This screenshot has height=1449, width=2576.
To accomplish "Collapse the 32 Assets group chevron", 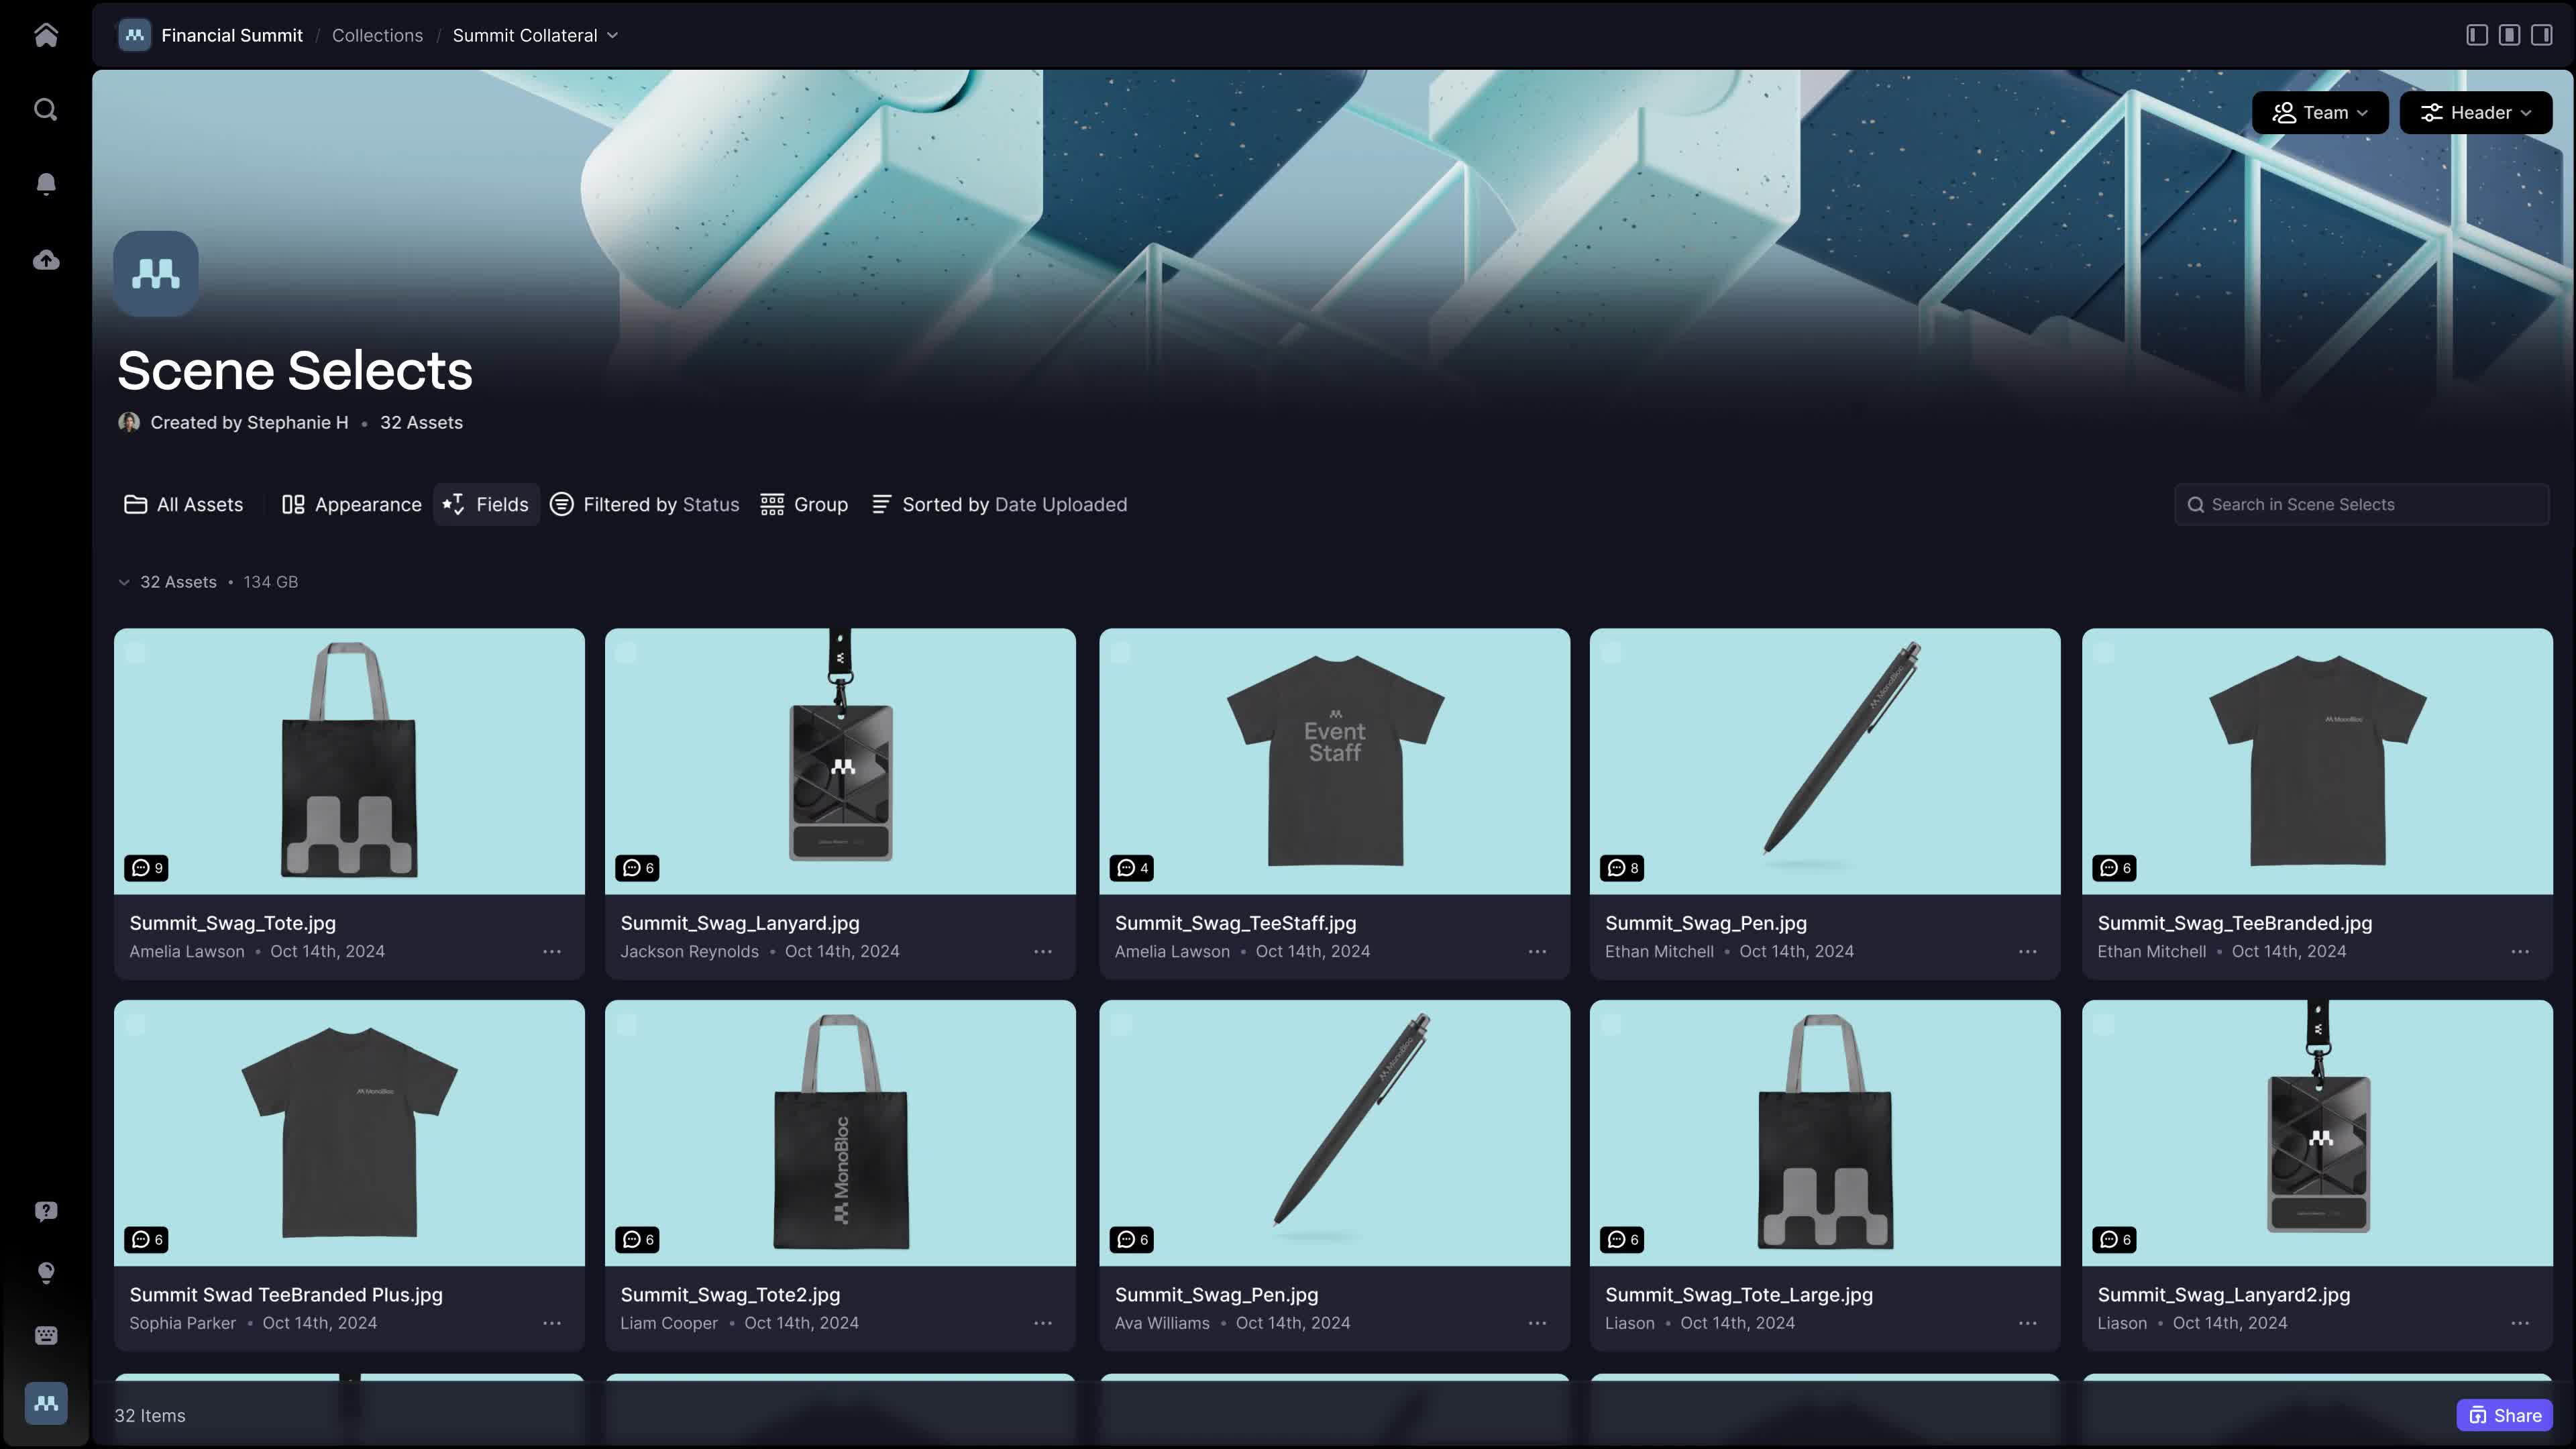I will point(124,582).
